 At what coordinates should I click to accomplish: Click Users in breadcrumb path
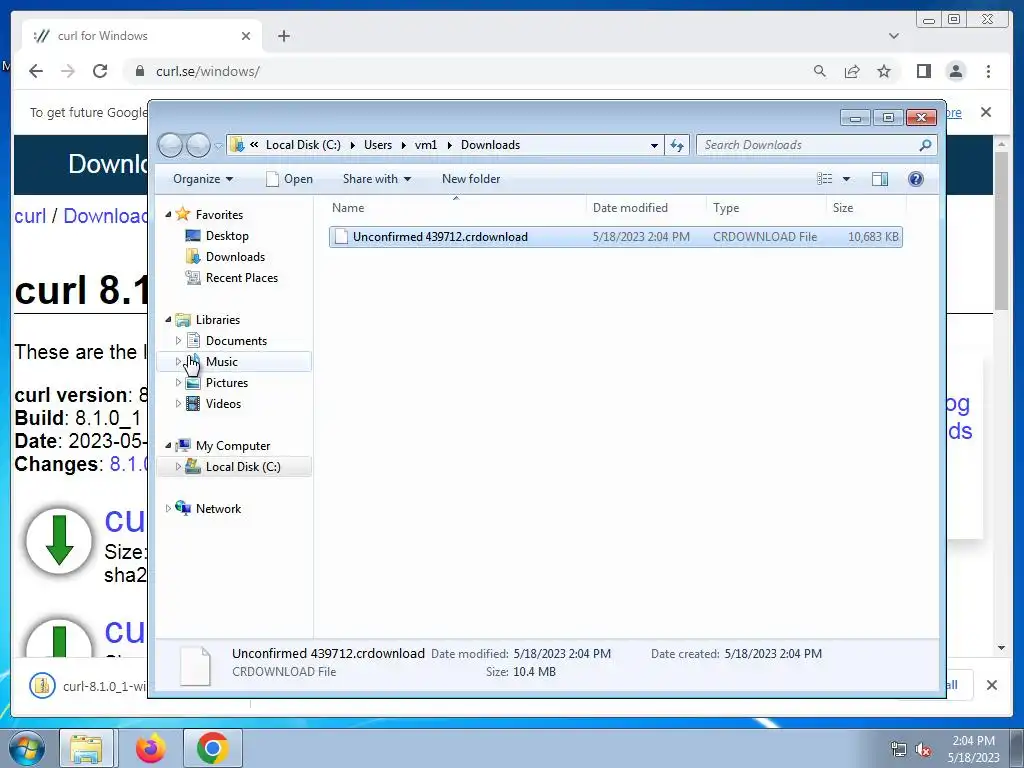tap(377, 145)
